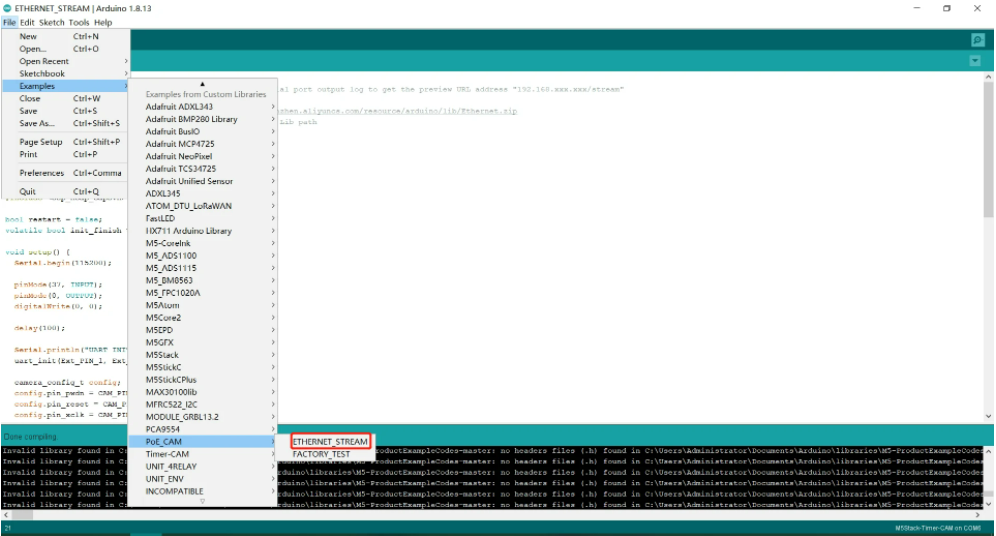The width and height of the screenshot is (996, 536).
Task: Expand M5Stack examples submenu
Action: tap(203, 354)
